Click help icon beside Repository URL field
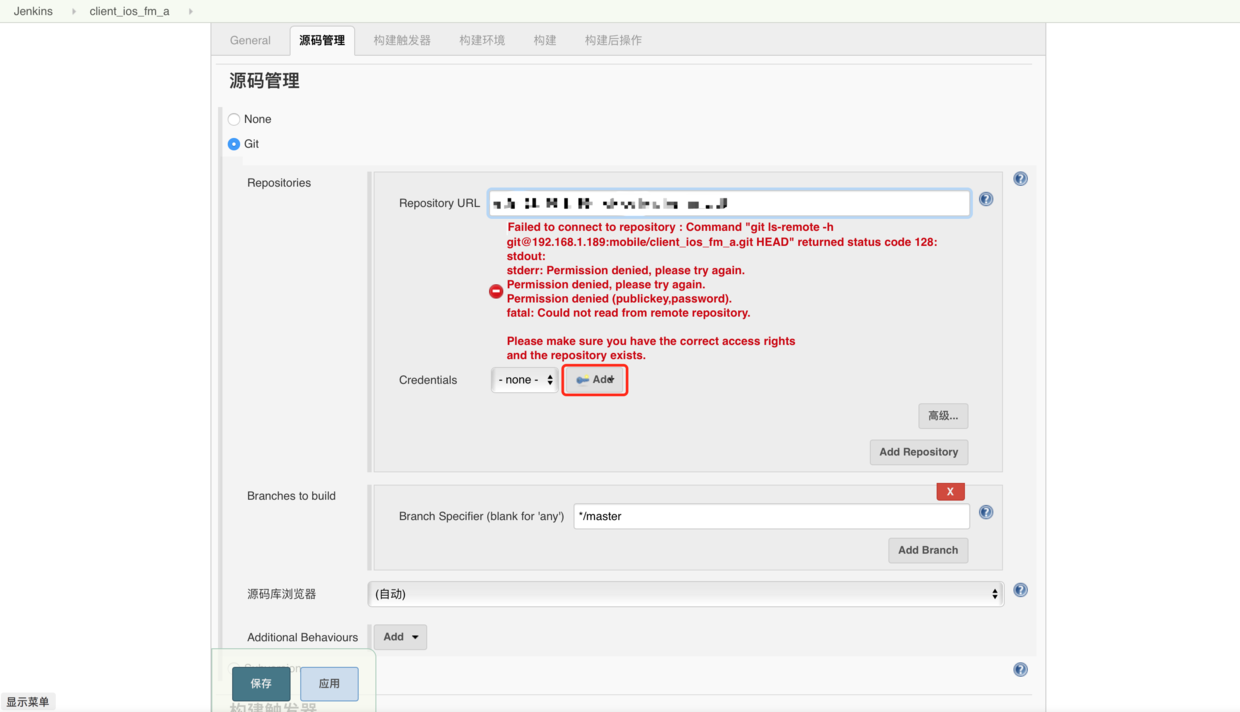Viewport: 1240px width, 712px height. 986,200
